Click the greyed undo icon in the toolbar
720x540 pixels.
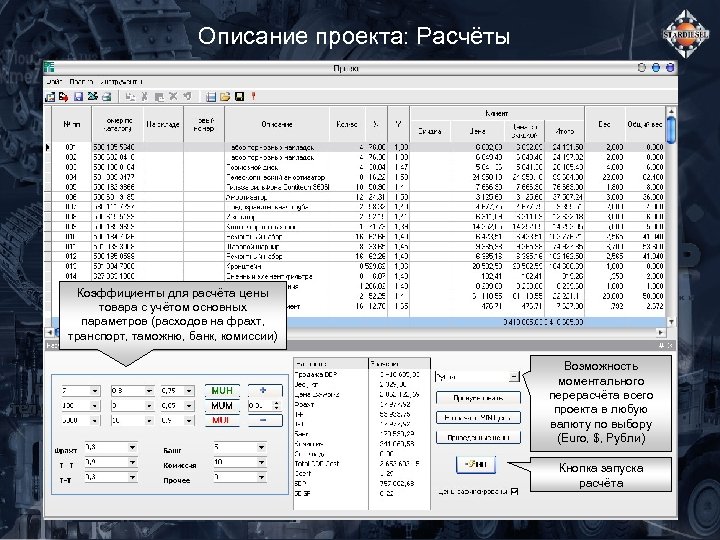tap(187, 96)
